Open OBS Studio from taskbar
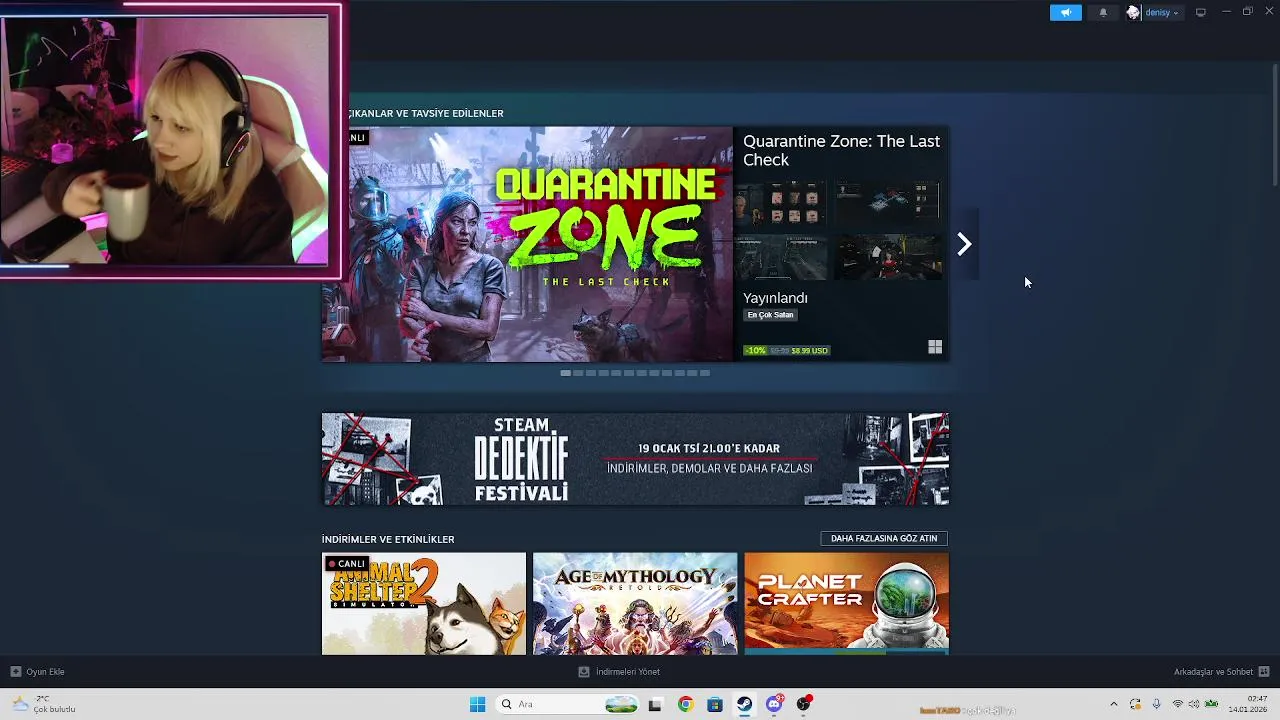 tap(804, 704)
